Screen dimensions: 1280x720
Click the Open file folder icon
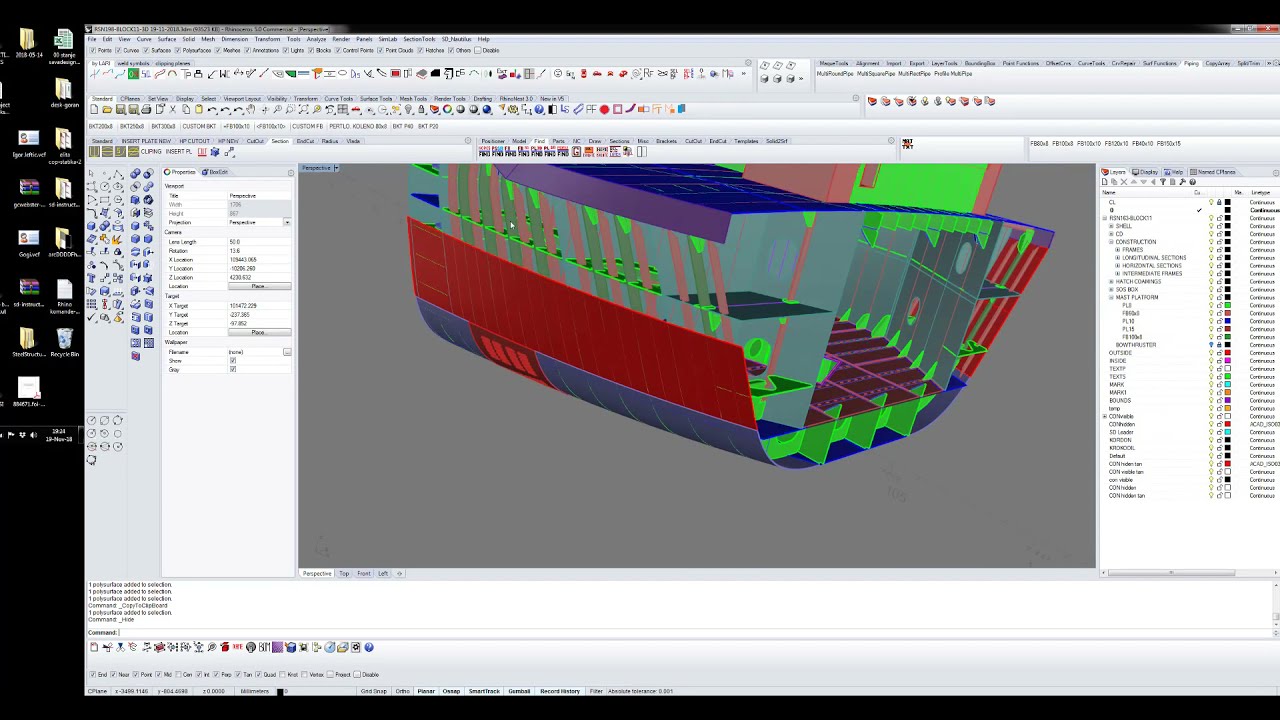107,109
